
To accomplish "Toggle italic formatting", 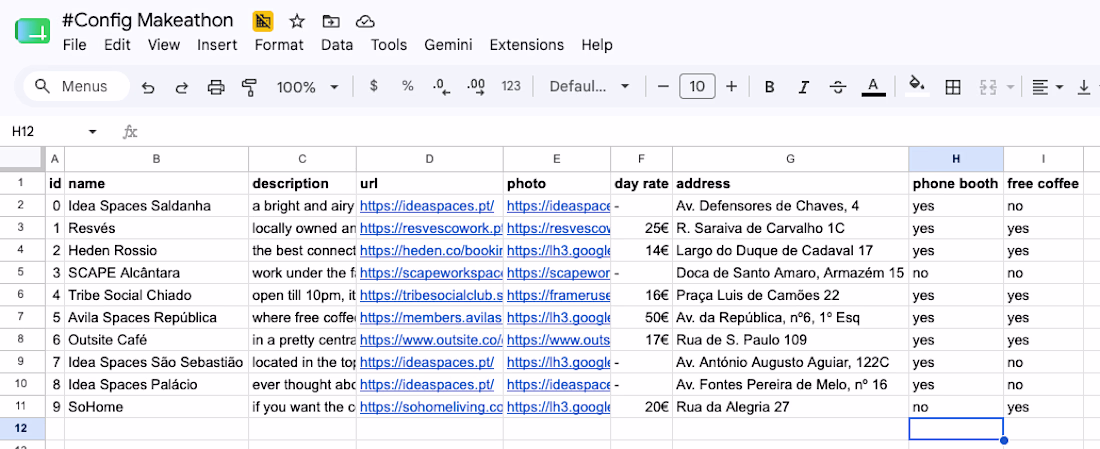I will [804, 87].
